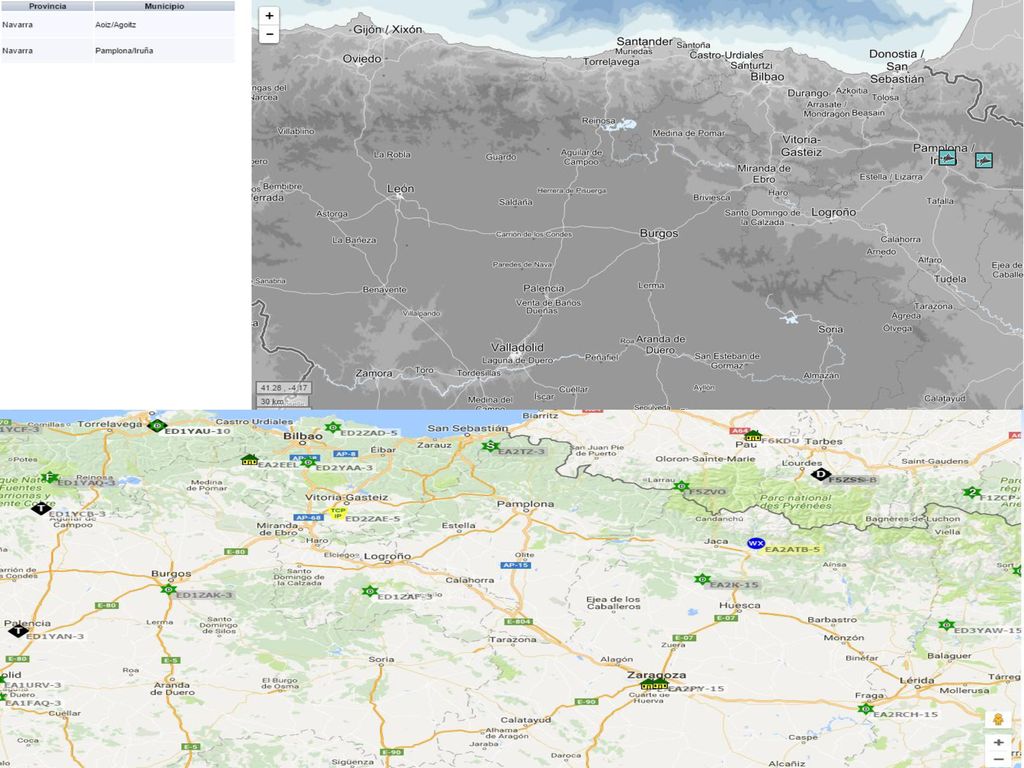Open the ED2ZAE-5 TCP IP marker
Image resolution: width=1024 pixels, height=768 pixels.
337,513
